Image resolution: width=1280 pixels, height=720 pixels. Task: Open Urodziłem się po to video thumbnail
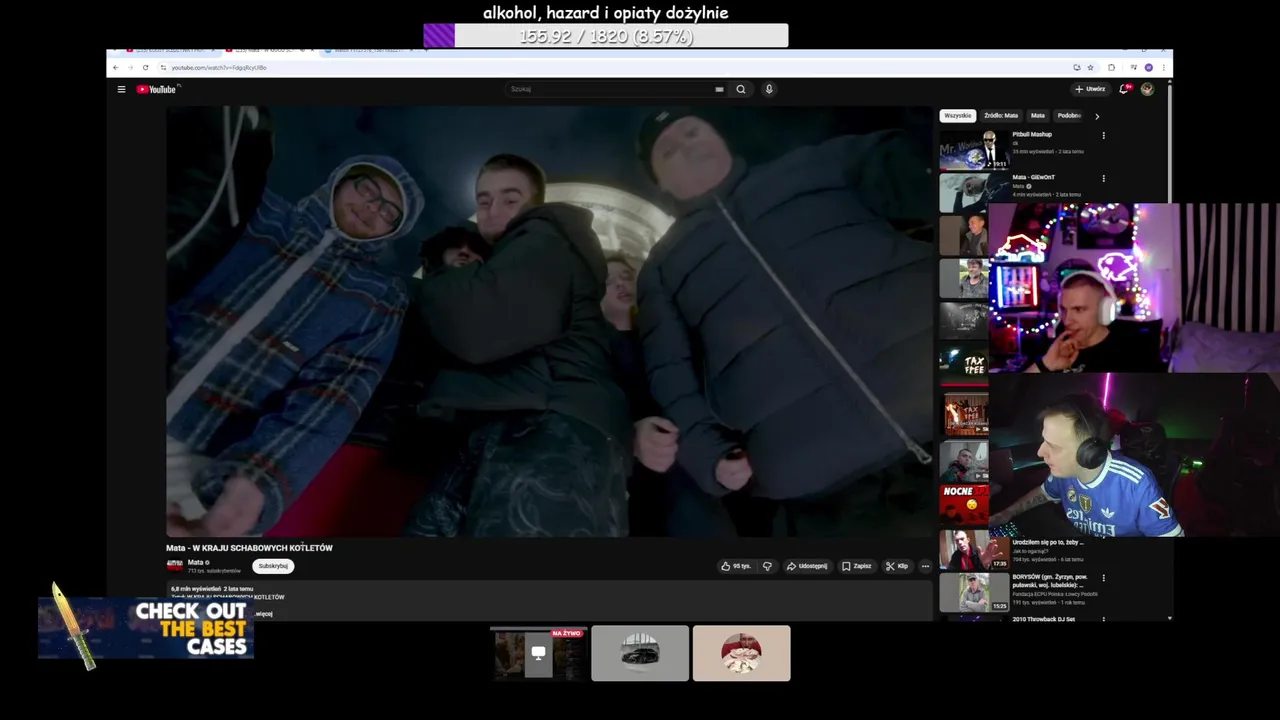pos(974,549)
